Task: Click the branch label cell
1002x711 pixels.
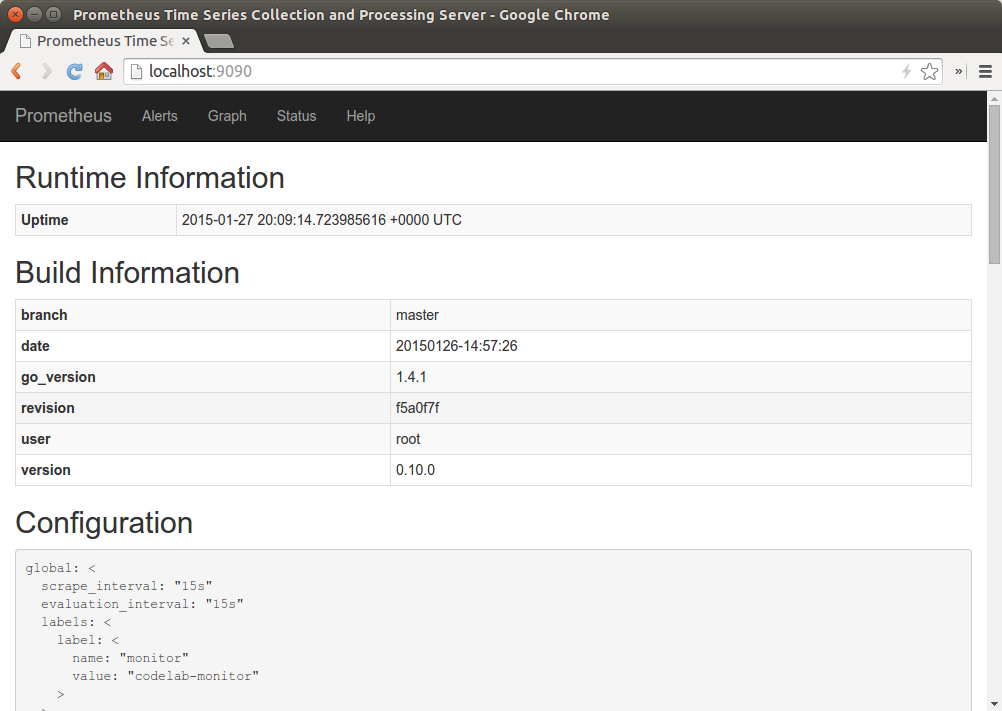Action: pyautogui.click(x=203, y=315)
